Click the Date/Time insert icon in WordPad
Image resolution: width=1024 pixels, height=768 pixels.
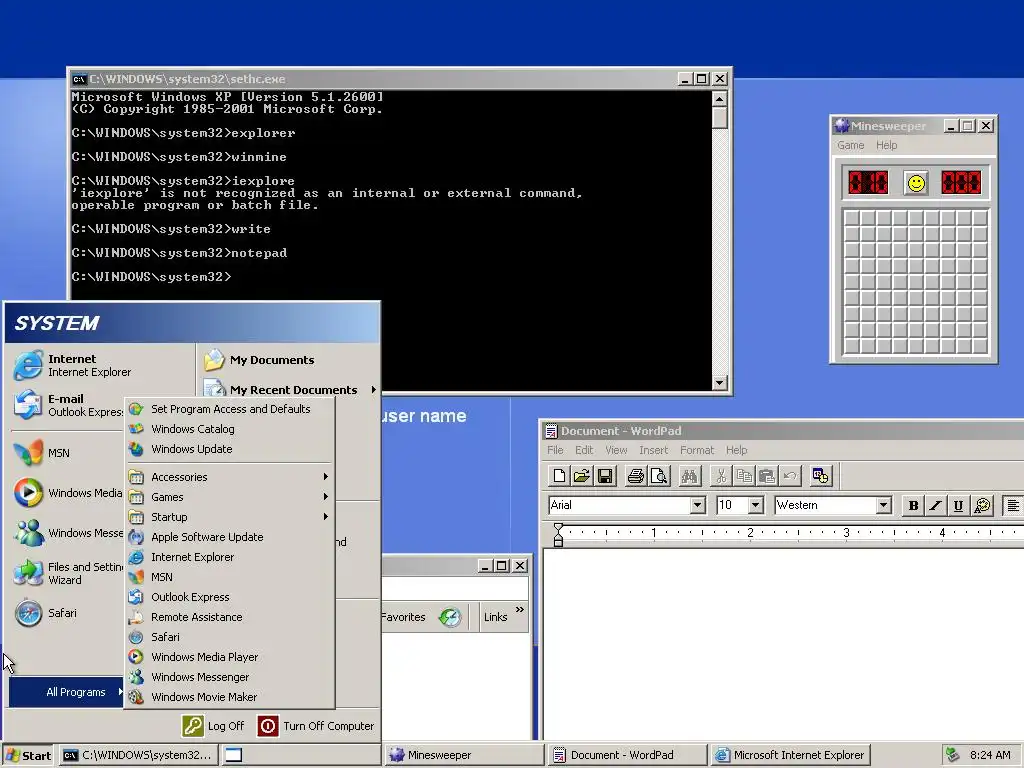[820, 476]
